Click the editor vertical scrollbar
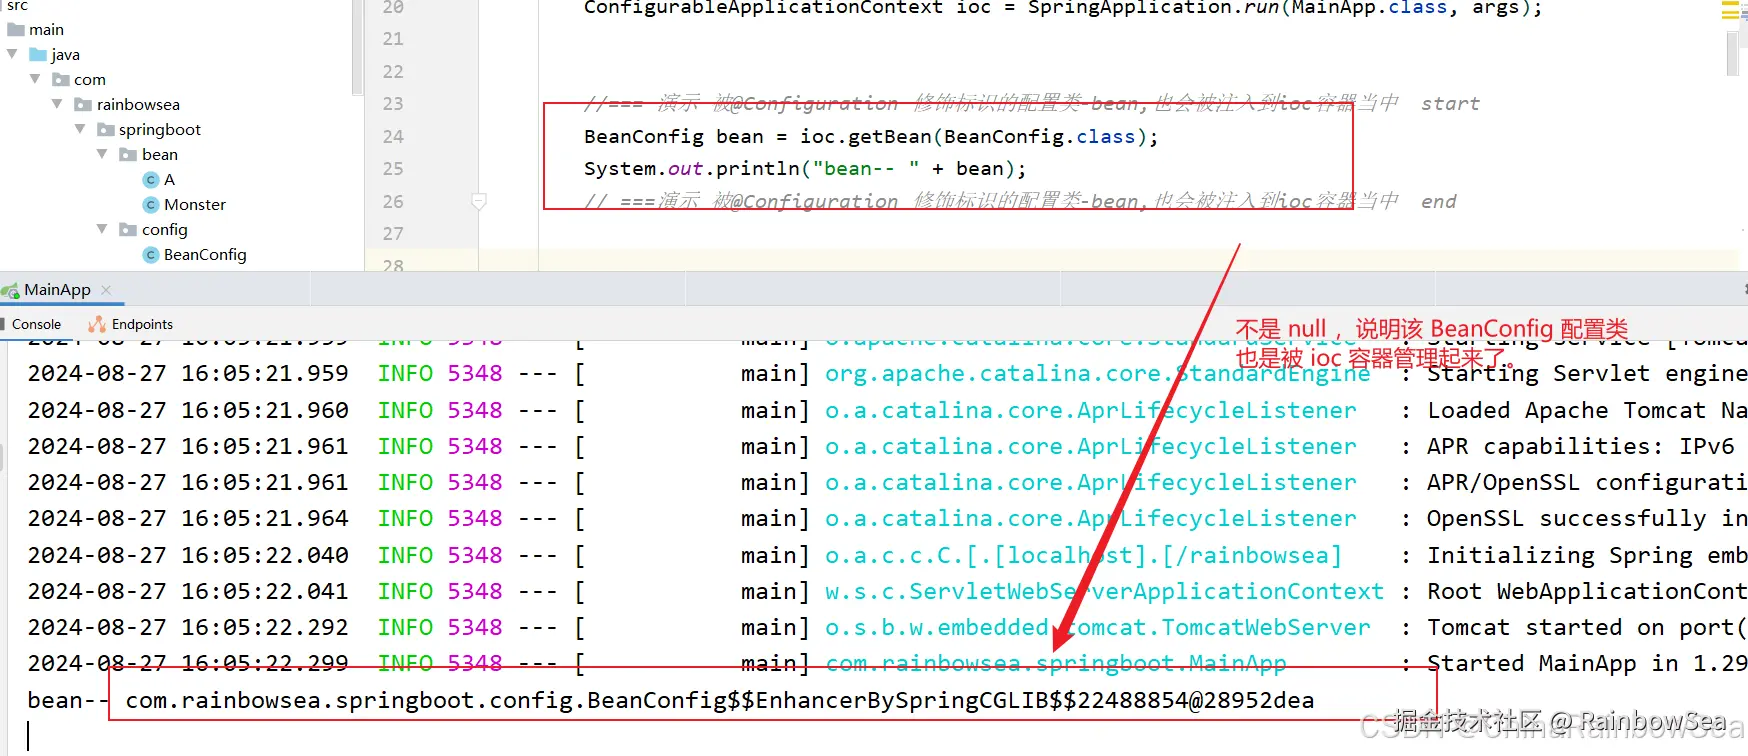Image resolution: width=1748 pixels, height=756 pixels. pyautogui.click(x=1732, y=52)
